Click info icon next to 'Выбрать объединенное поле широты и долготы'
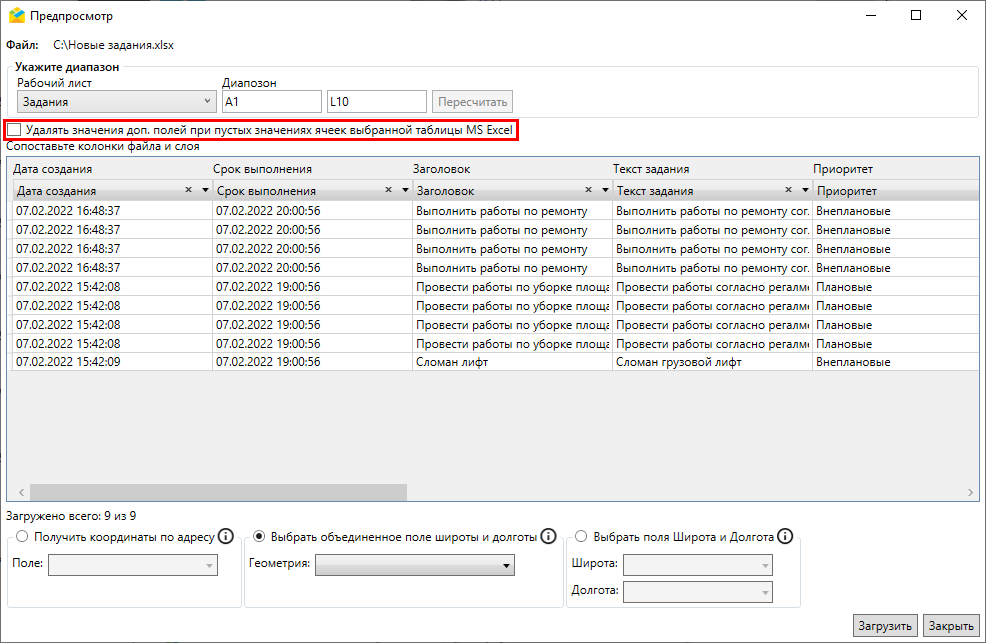Viewport: 986px width, 643px height. 548,537
